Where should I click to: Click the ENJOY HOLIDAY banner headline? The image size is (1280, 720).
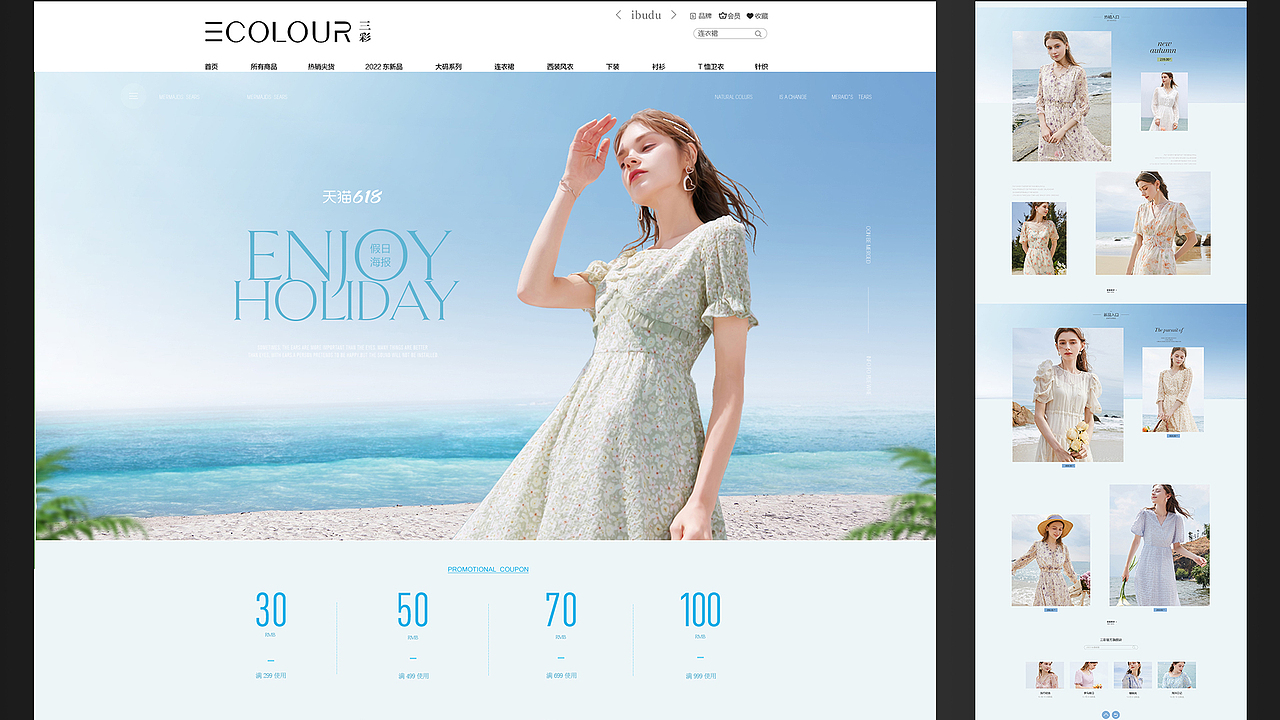click(346, 275)
